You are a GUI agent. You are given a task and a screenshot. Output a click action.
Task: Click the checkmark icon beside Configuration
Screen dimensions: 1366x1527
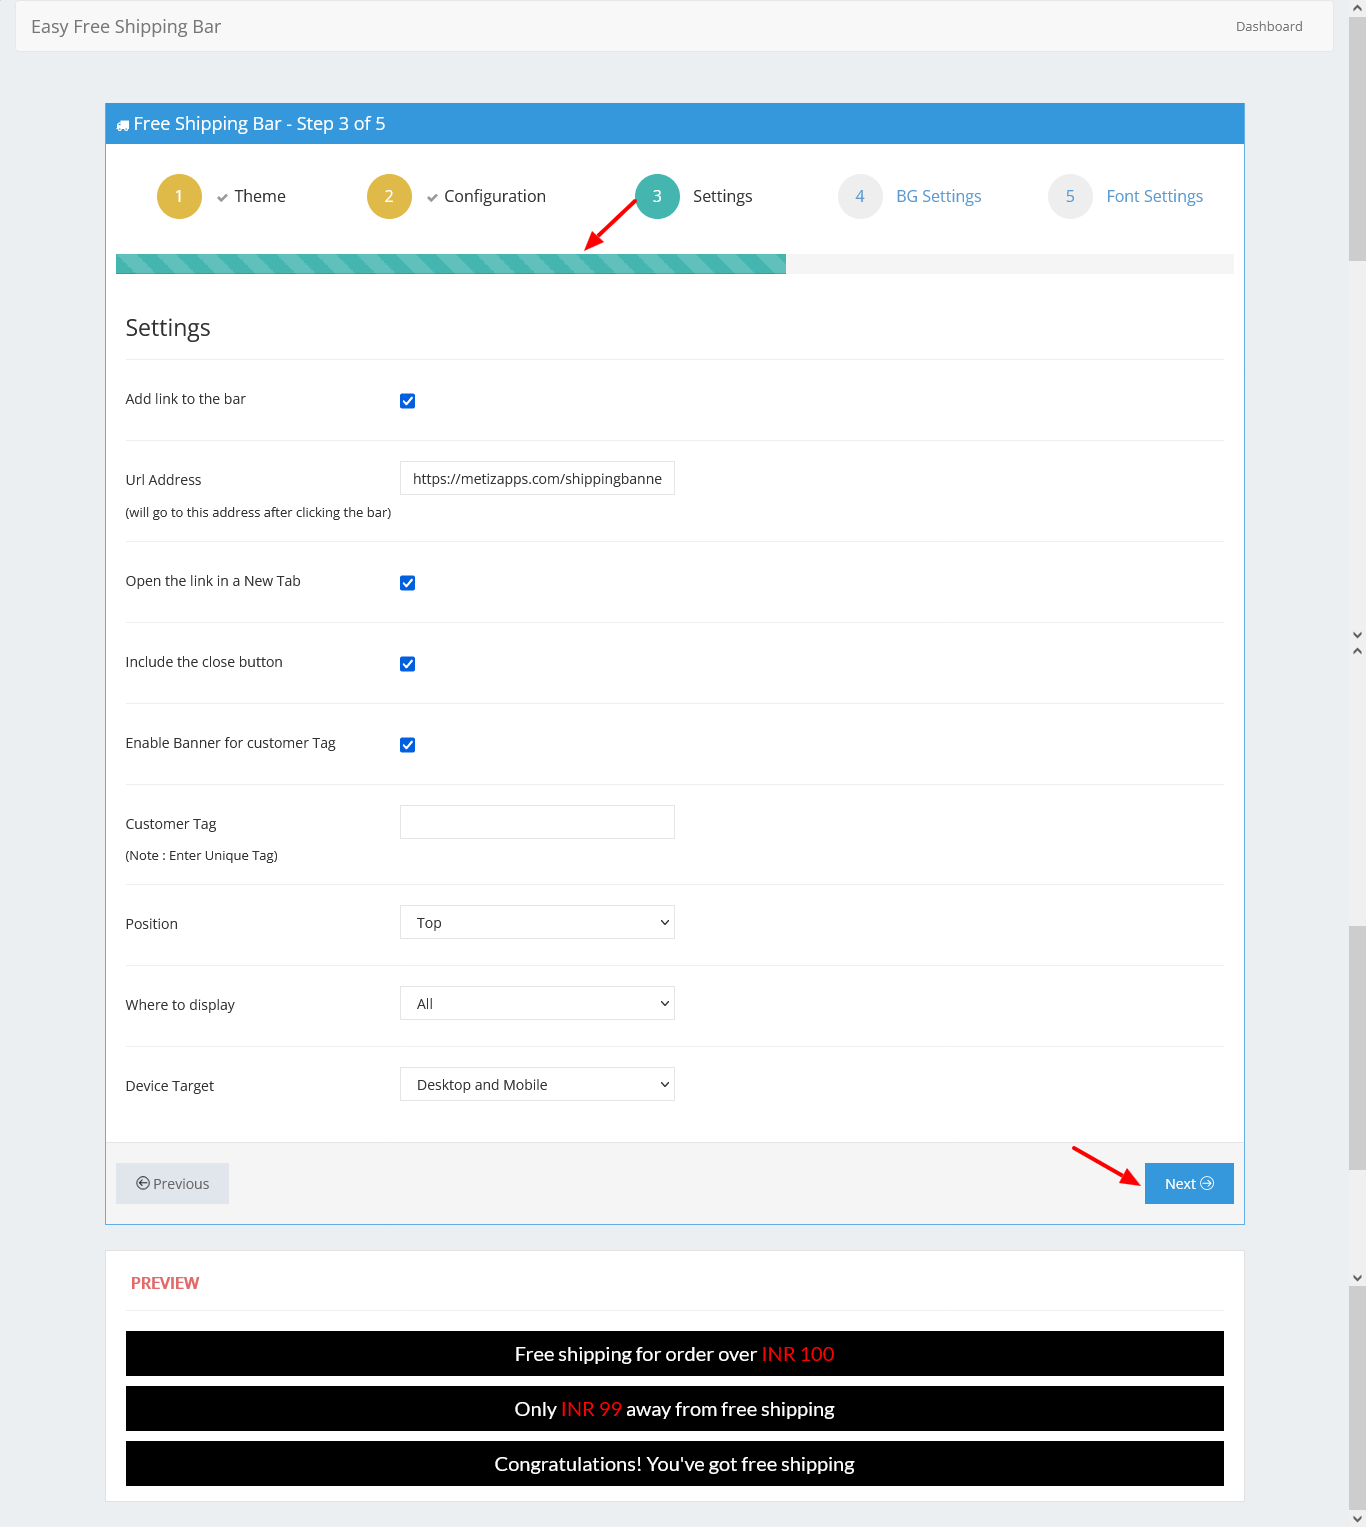pos(432,198)
